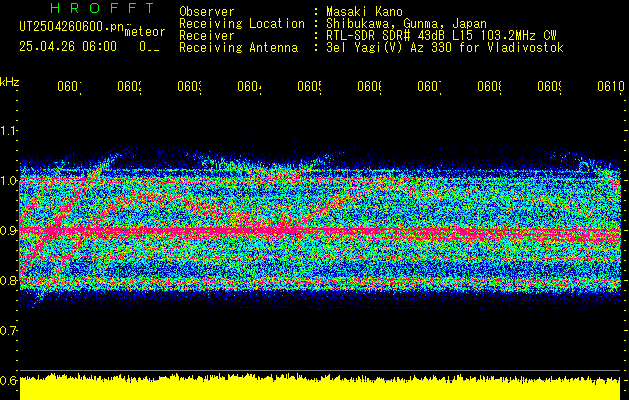
Task: Click the pink 0.9 kHz carrier line
Action: click(x=320, y=231)
